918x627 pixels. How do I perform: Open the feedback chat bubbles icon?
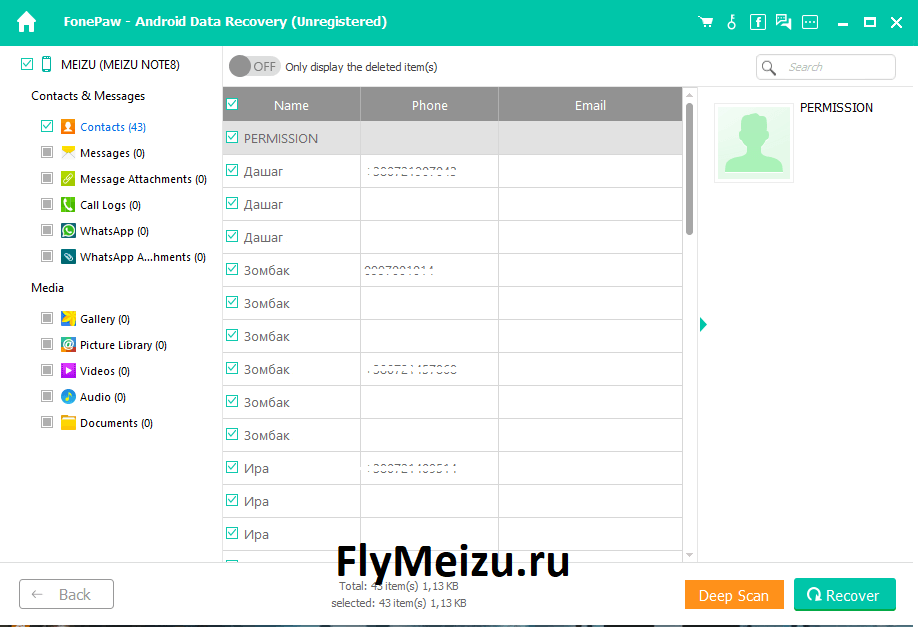[x=783, y=22]
